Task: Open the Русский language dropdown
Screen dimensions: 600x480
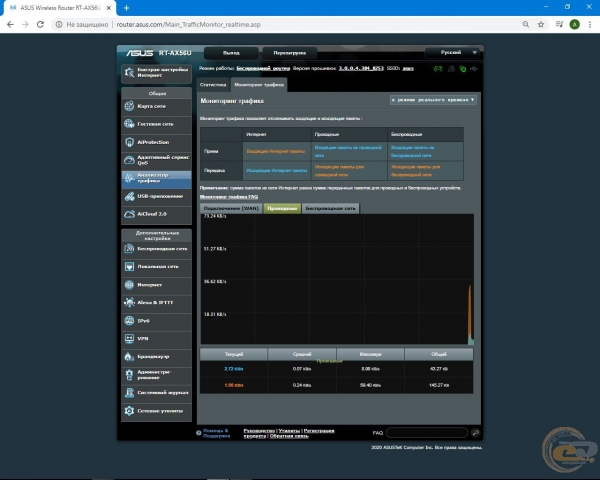Action: coord(452,52)
